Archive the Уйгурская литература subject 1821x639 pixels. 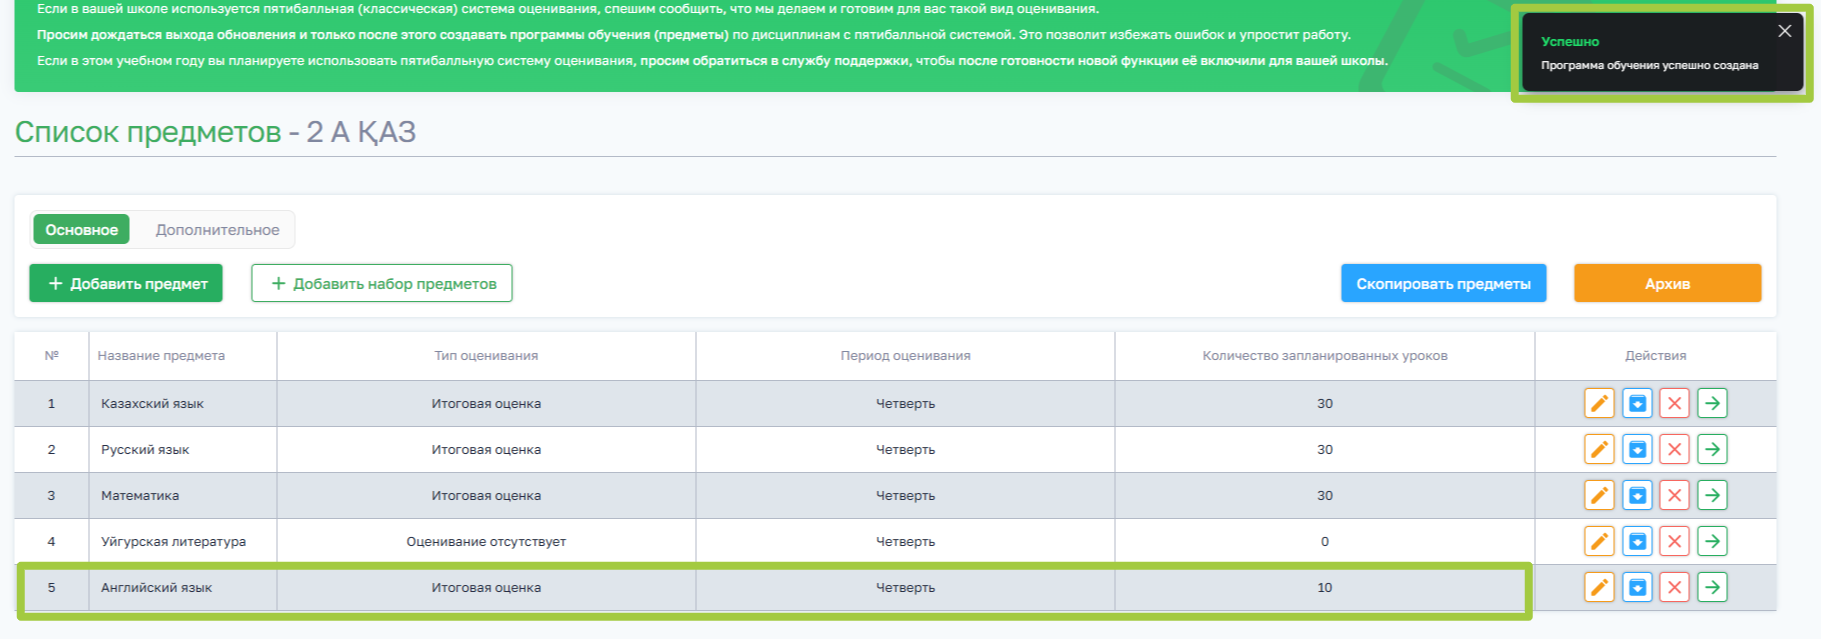(1637, 541)
